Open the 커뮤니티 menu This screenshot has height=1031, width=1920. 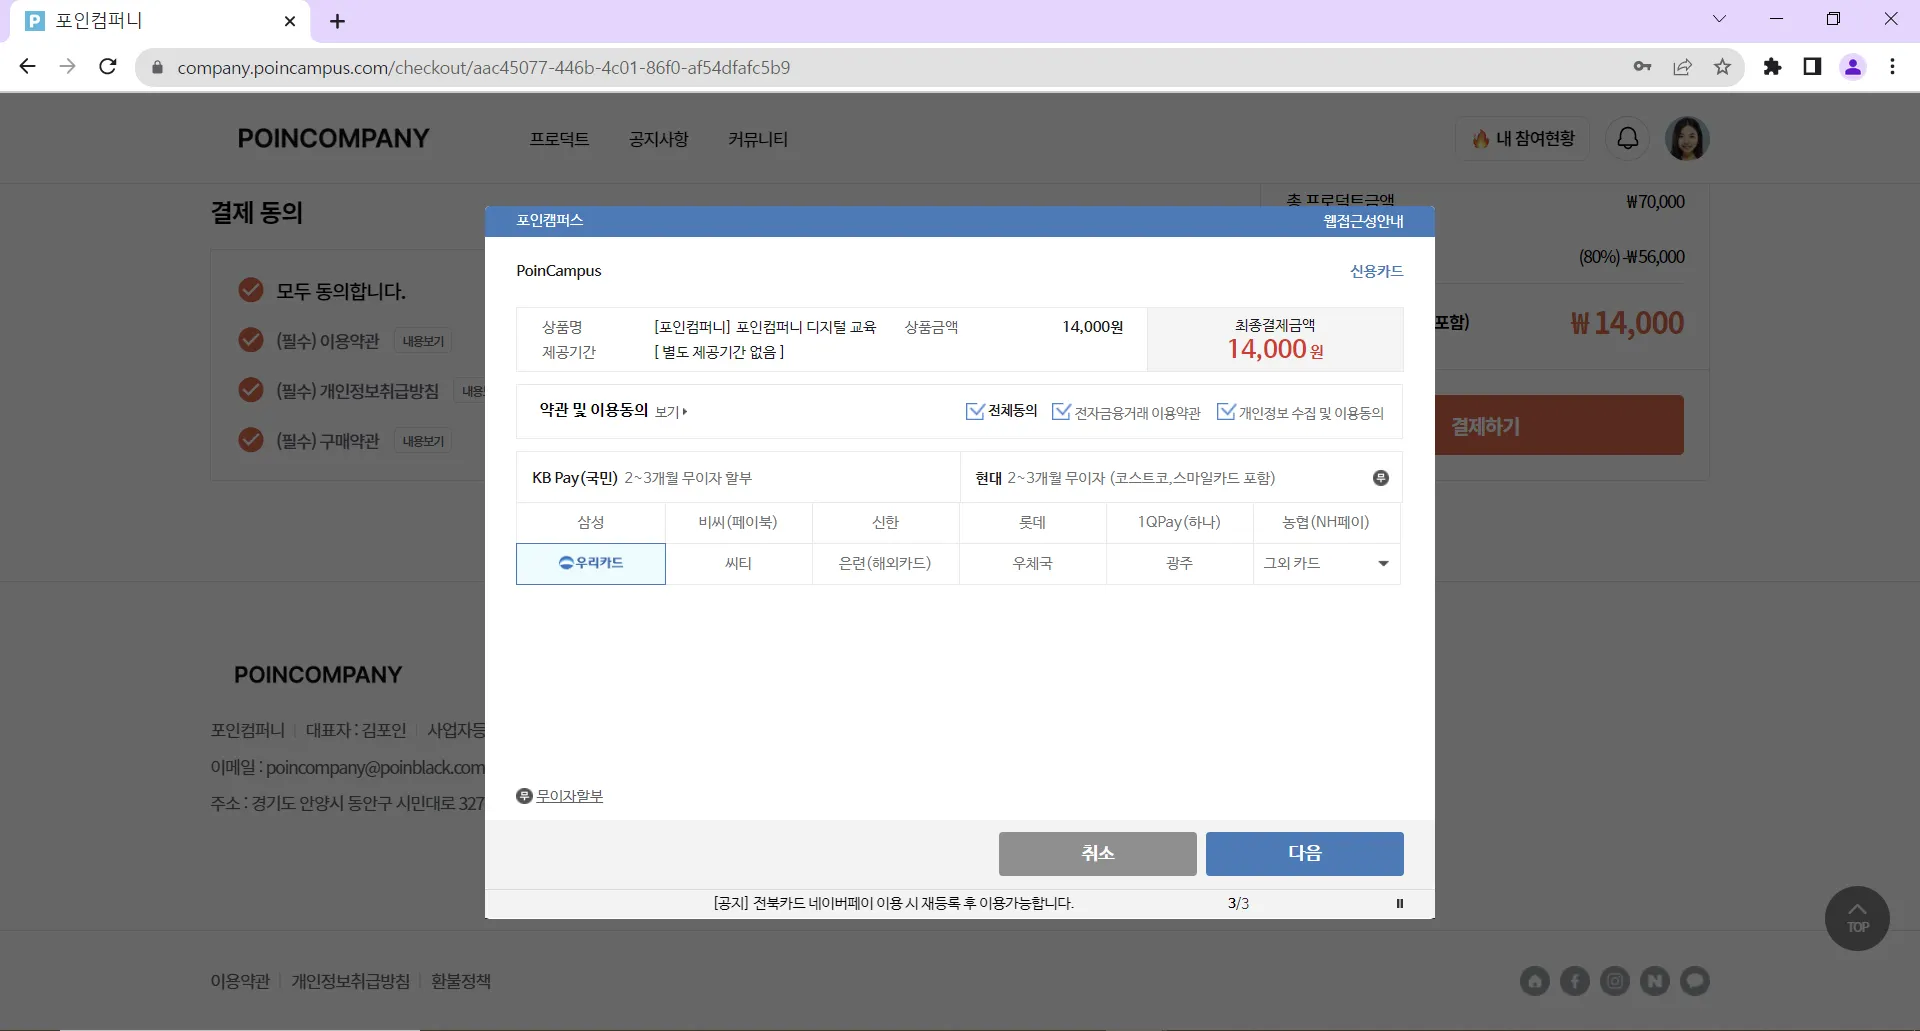pos(758,139)
